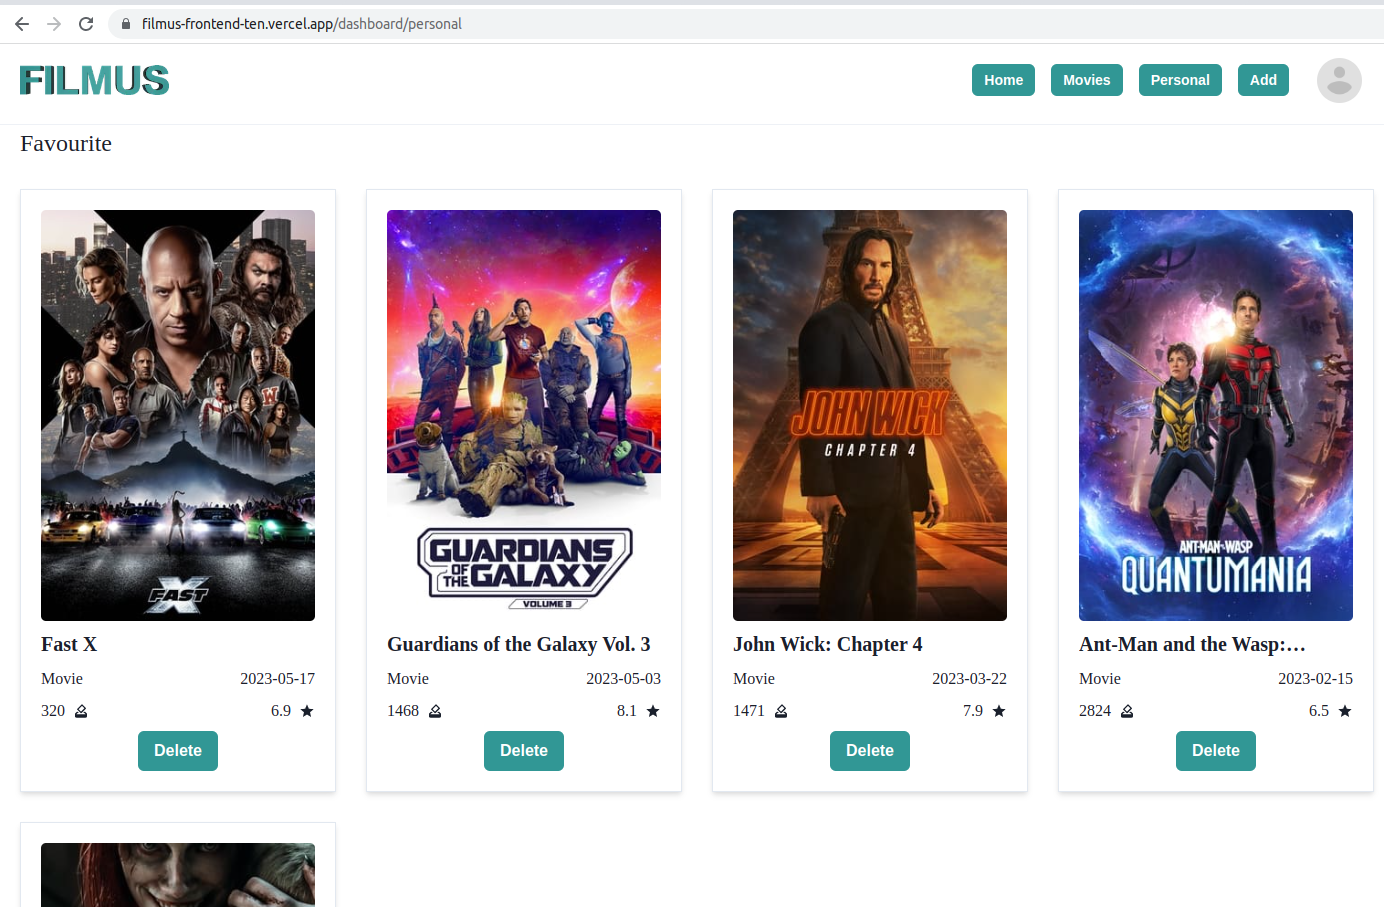Open Add navigation item
Screen dimensions: 1384x907
point(1263,80)
